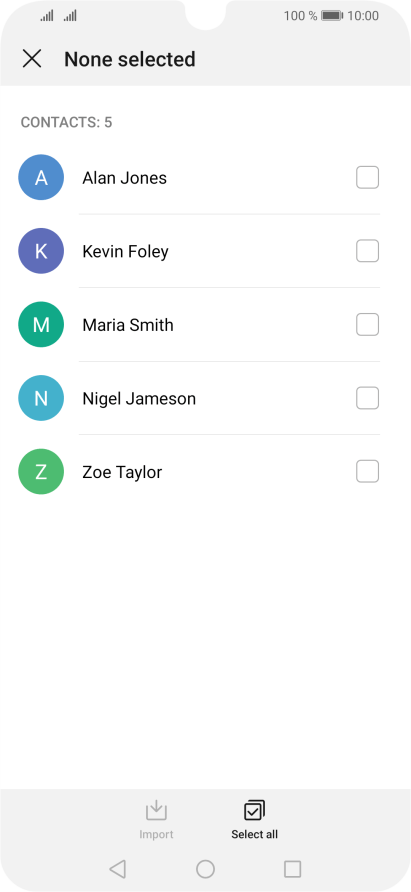Check the box for Maria Smith
This screenshot has width=411, height=892.
(368, 324)
